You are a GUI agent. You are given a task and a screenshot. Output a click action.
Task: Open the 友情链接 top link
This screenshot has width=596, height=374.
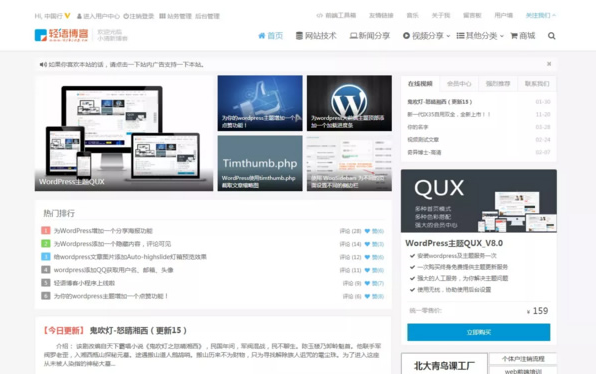click(x=381, y=16)
